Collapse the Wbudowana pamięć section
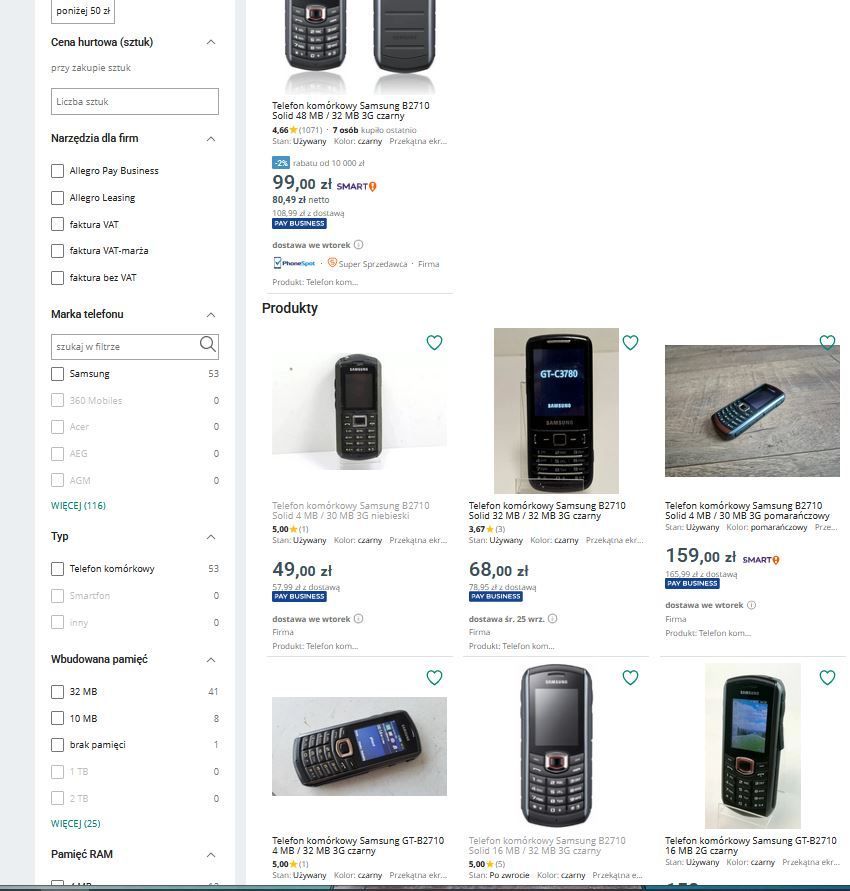This screenshot has height=891, width=850. pyautogui.click(x=211, y=660)
